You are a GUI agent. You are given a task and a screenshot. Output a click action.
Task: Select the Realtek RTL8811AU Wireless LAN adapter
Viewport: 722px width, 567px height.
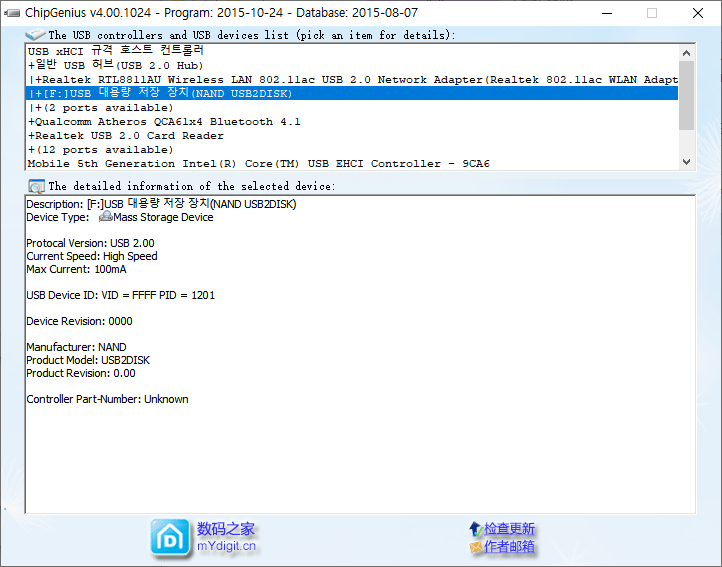click(x=352, y=79)
